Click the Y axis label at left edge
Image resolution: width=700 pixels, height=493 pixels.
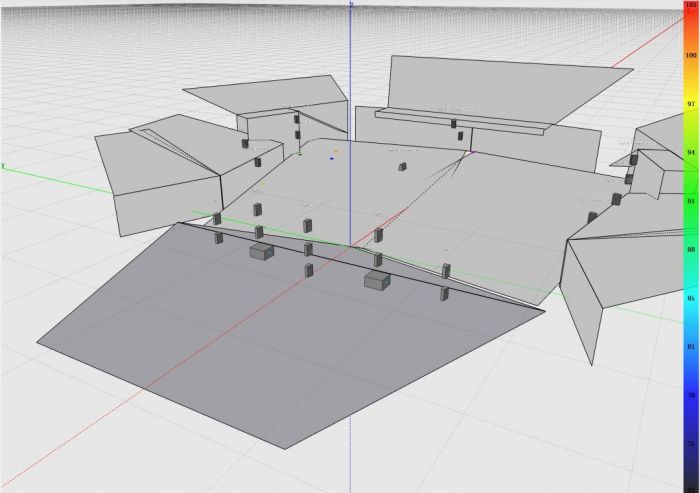[4, 166]
